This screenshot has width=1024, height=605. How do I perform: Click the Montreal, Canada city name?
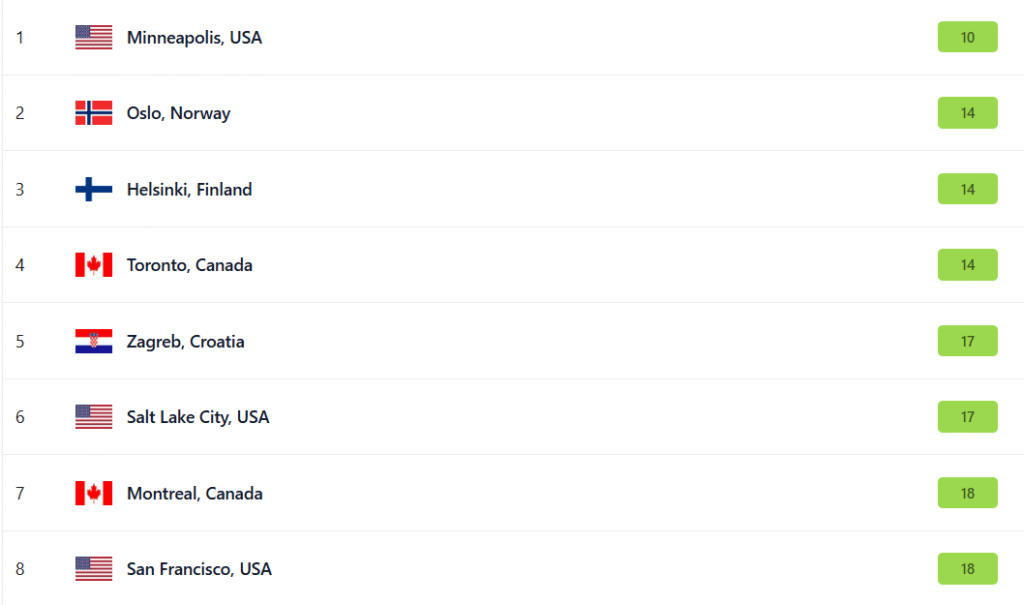click(x=194, y=493)
